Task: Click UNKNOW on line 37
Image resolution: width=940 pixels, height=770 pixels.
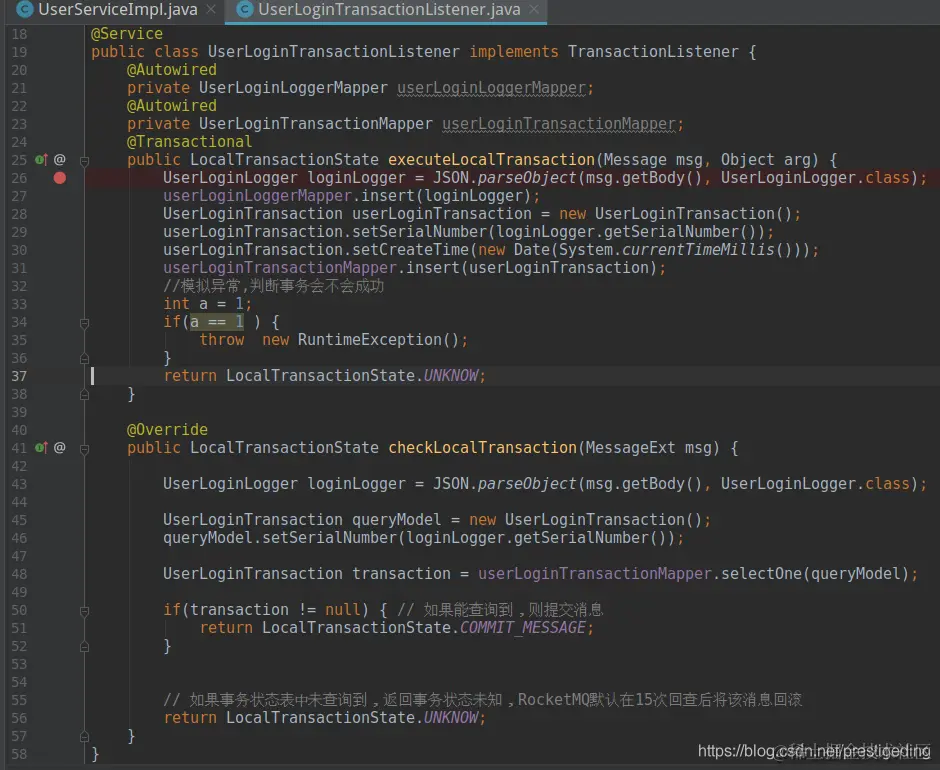Action: coord(451,376)
